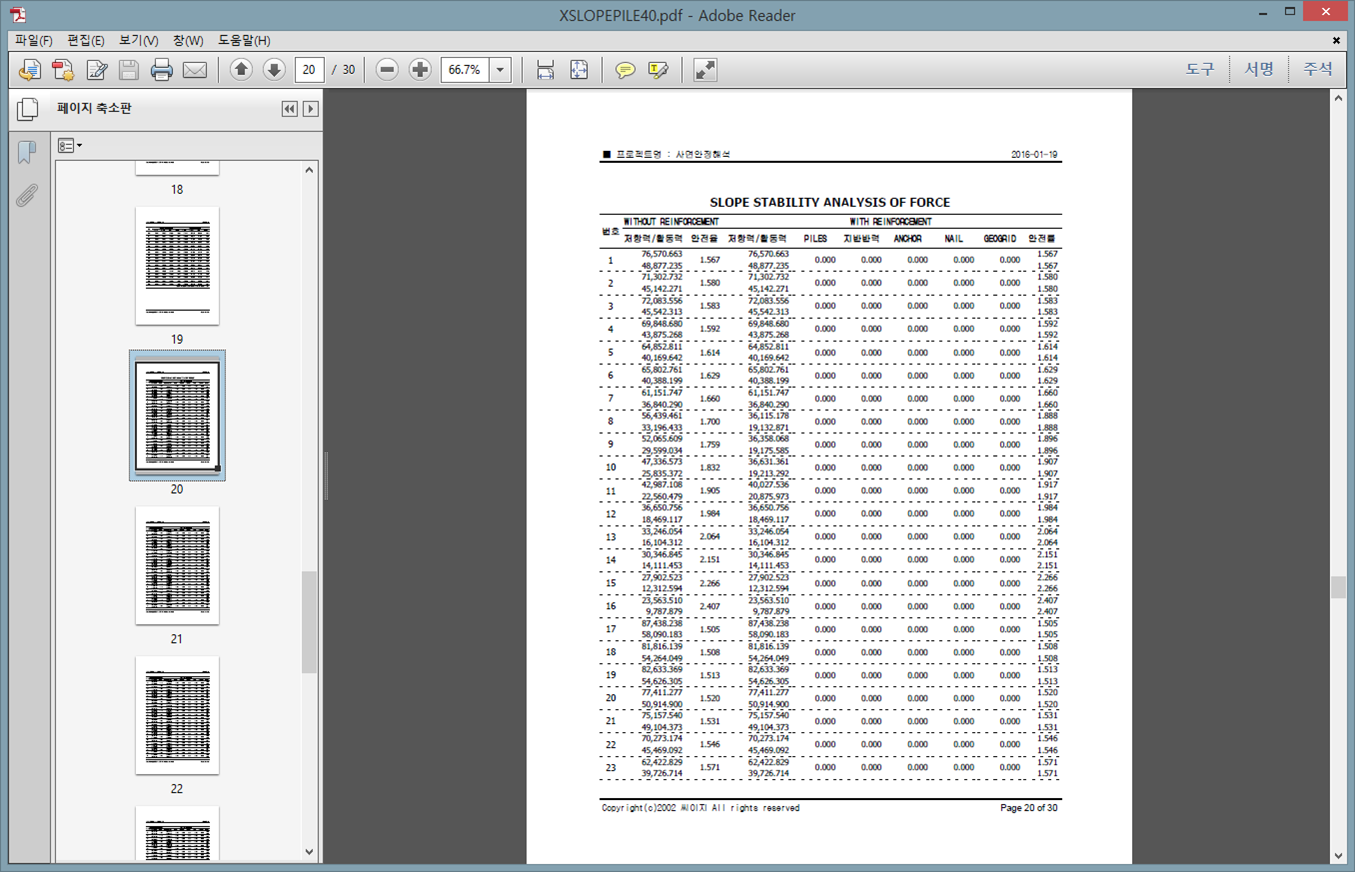Viewport: 1355px width, 872px height.
Task: Click the thumbnail pane scrollbar thumb
Action: [x=309, y=622]
